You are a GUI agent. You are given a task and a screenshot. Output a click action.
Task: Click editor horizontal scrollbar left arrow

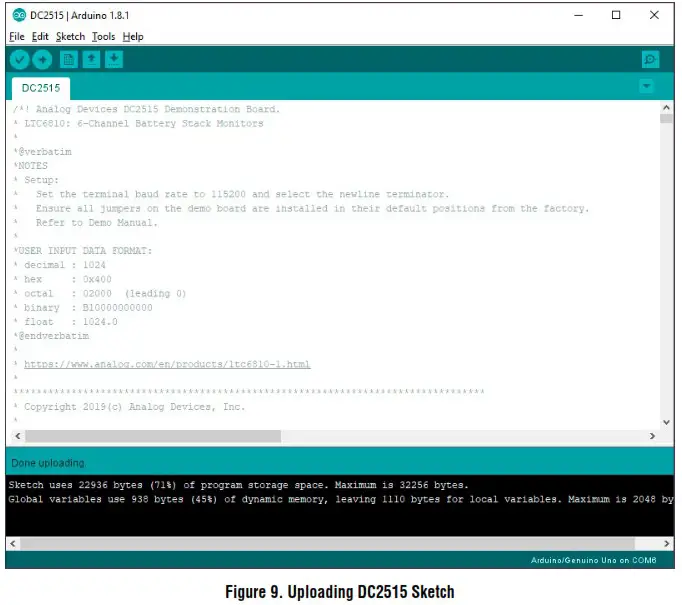[x=17, y=436]
